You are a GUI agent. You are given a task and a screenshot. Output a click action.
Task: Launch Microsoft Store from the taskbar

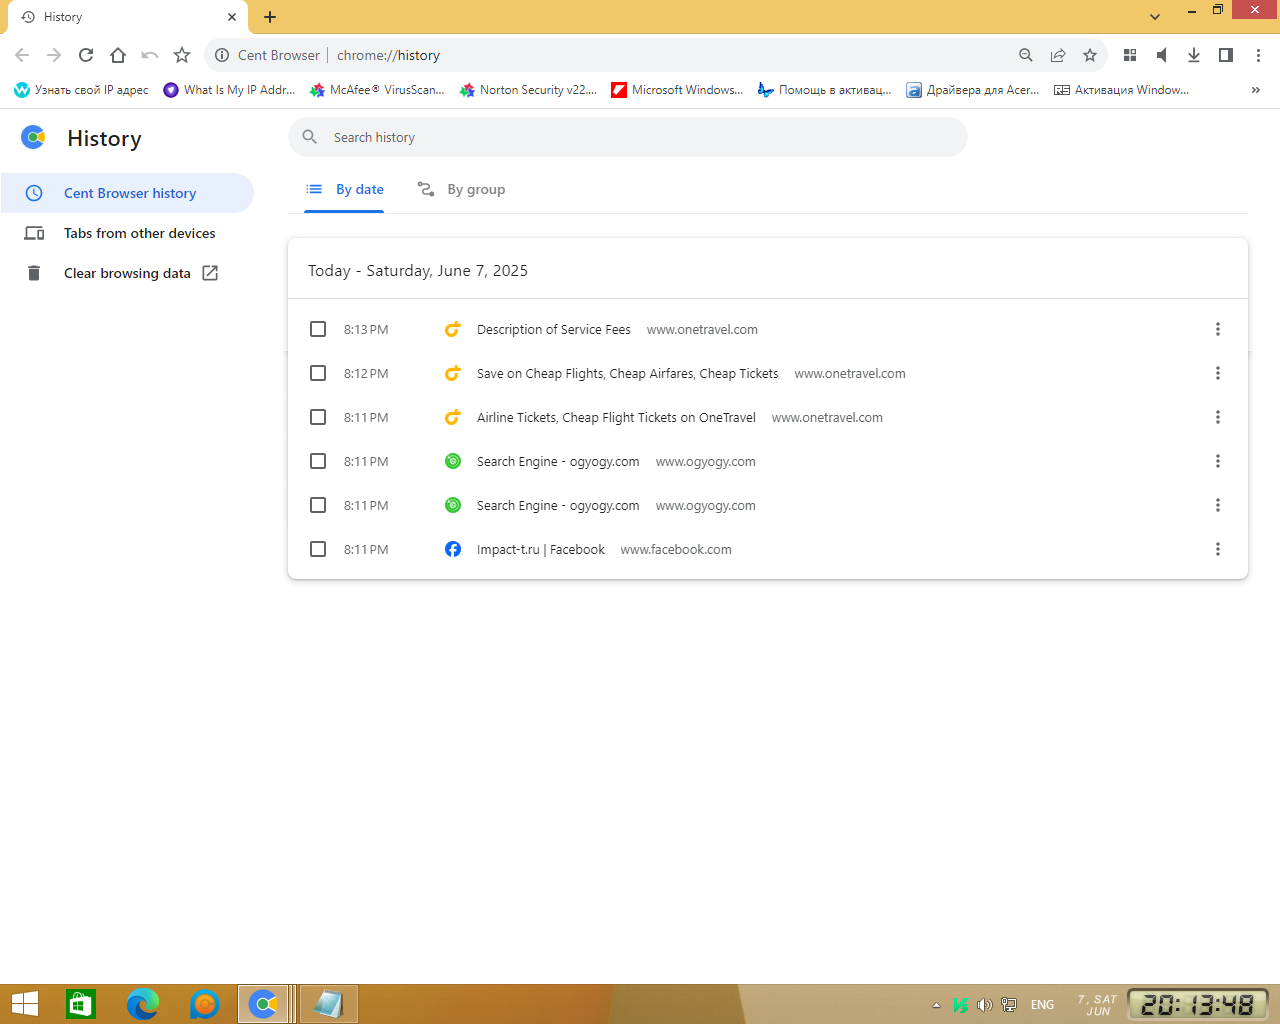point(81,1004)
